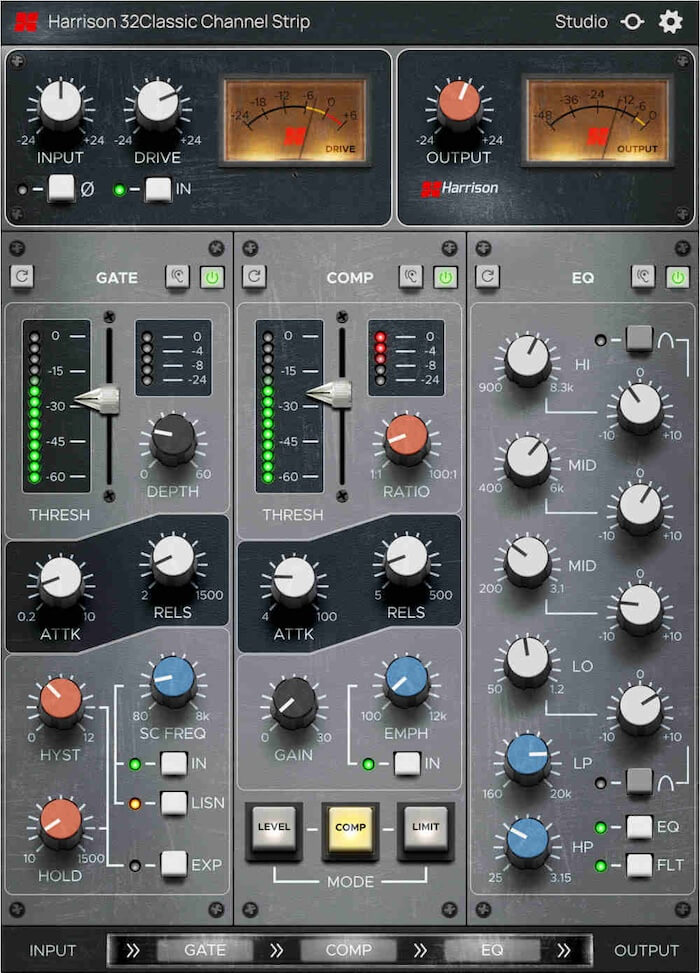Click the COMP section listen ear icon

410,276
